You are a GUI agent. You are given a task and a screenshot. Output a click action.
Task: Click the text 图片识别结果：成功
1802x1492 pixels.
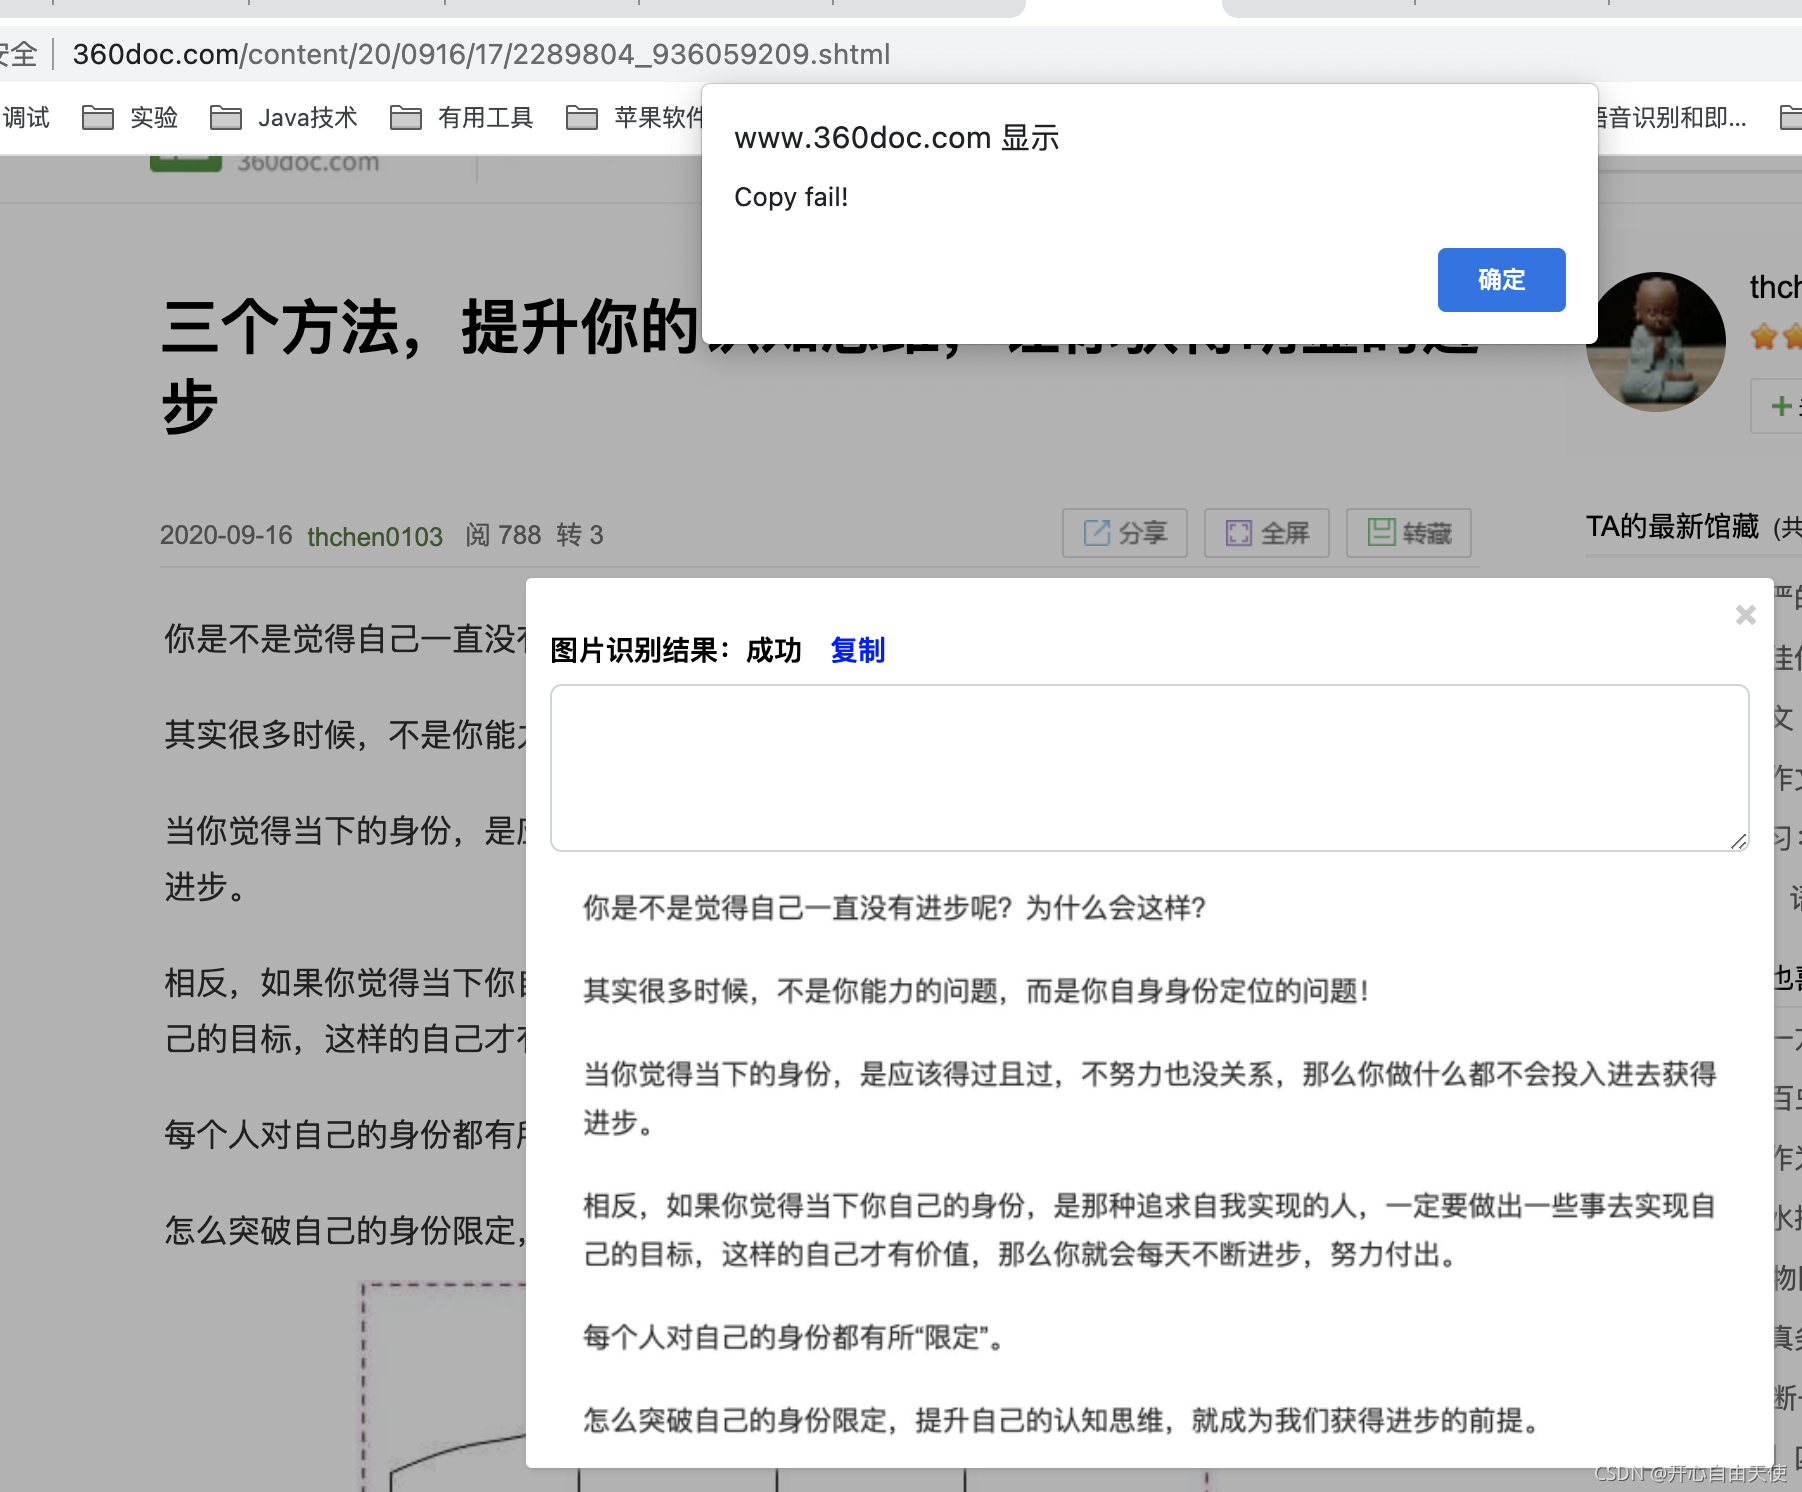tap(676, 650)
